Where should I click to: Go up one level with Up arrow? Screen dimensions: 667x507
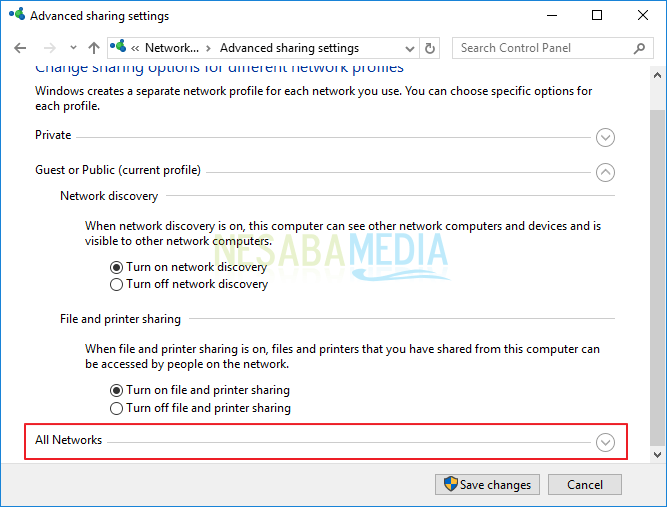(94, 48)
